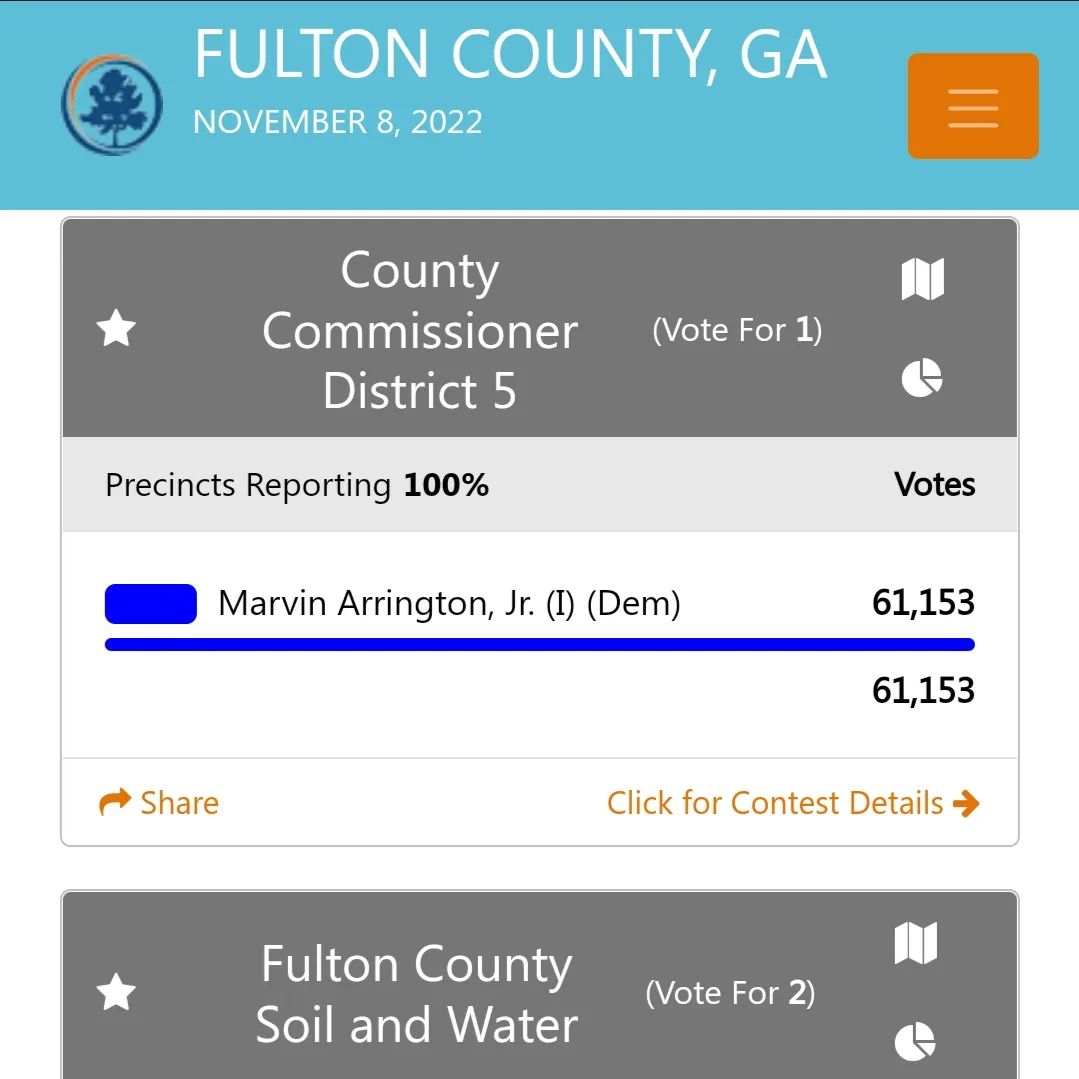Open the map view for District 5 contest
This screenshot has height=1079, width=1079.
tap(921, 279)
